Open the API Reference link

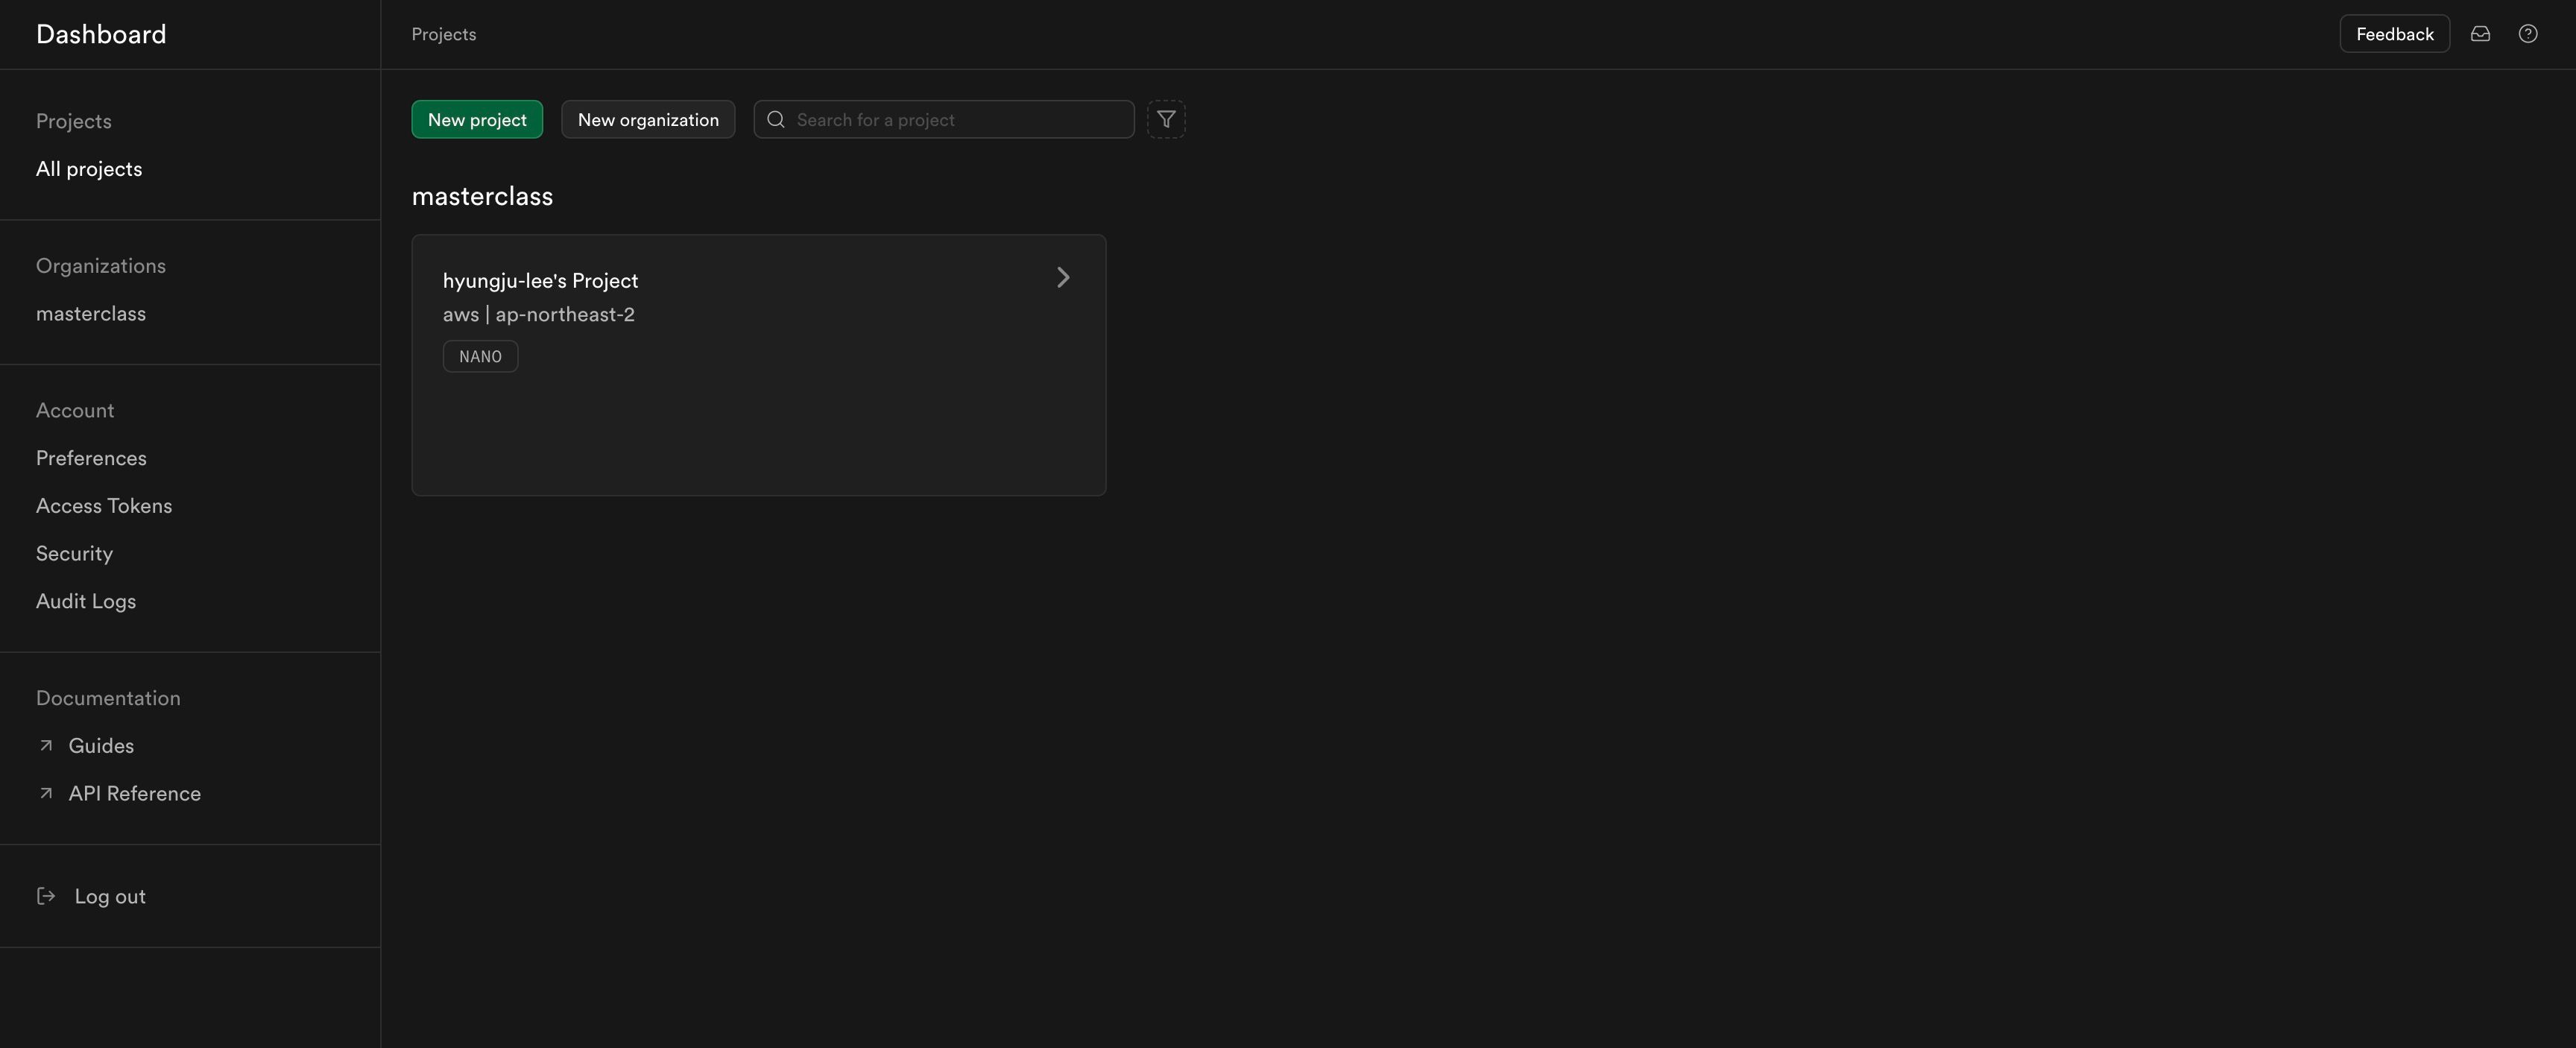(135, 793)
